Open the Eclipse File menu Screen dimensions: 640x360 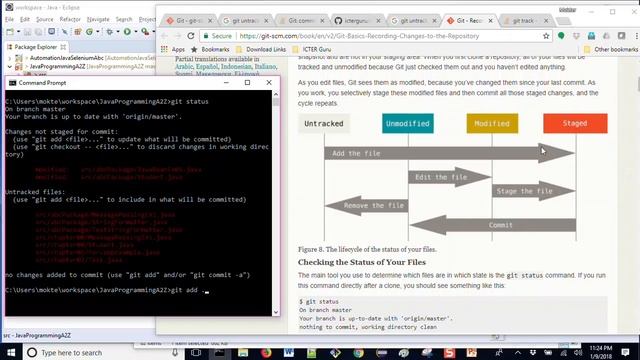click(x=9, y=19)
